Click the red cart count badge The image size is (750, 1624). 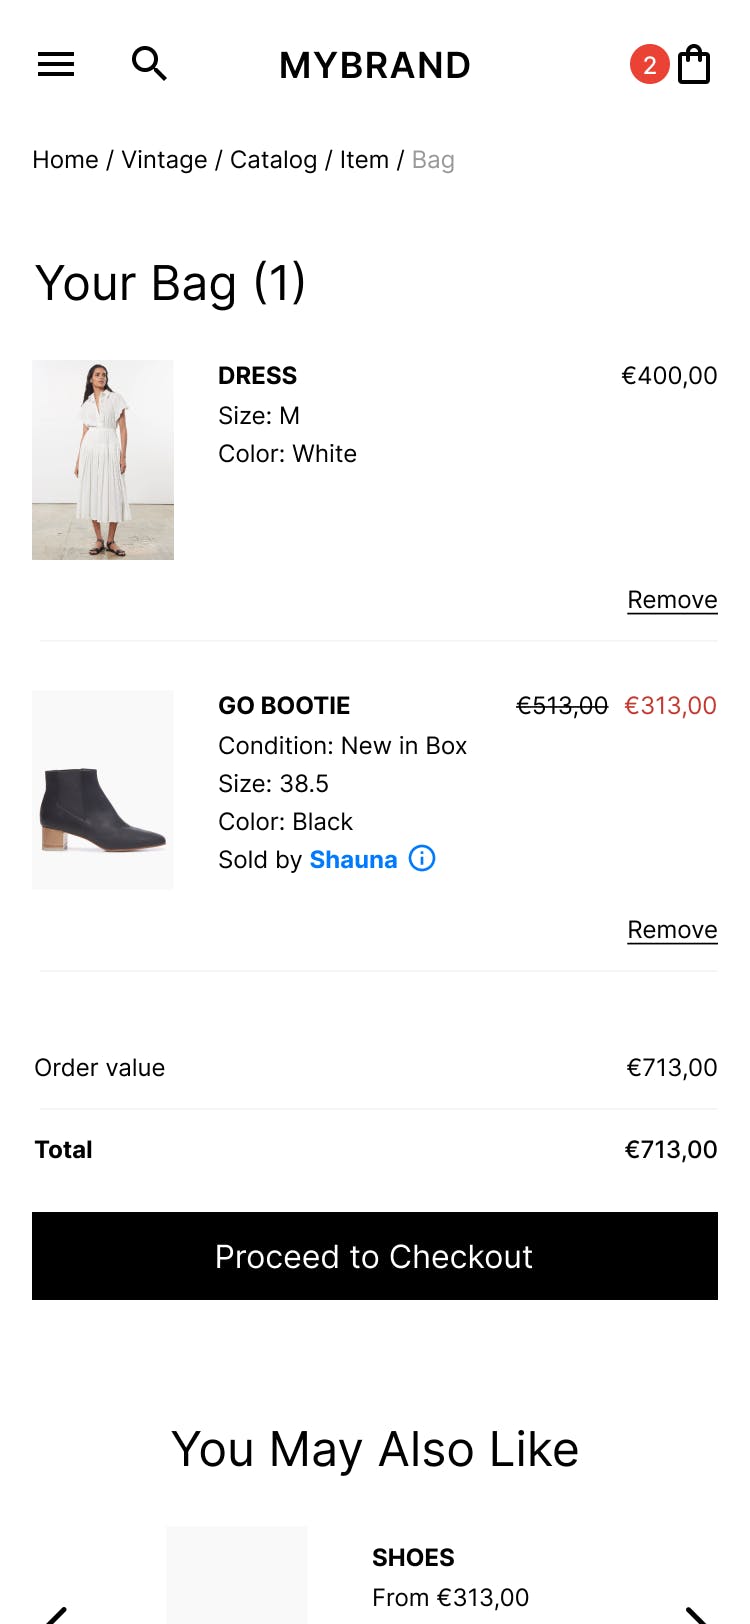(x=649, y=65)
